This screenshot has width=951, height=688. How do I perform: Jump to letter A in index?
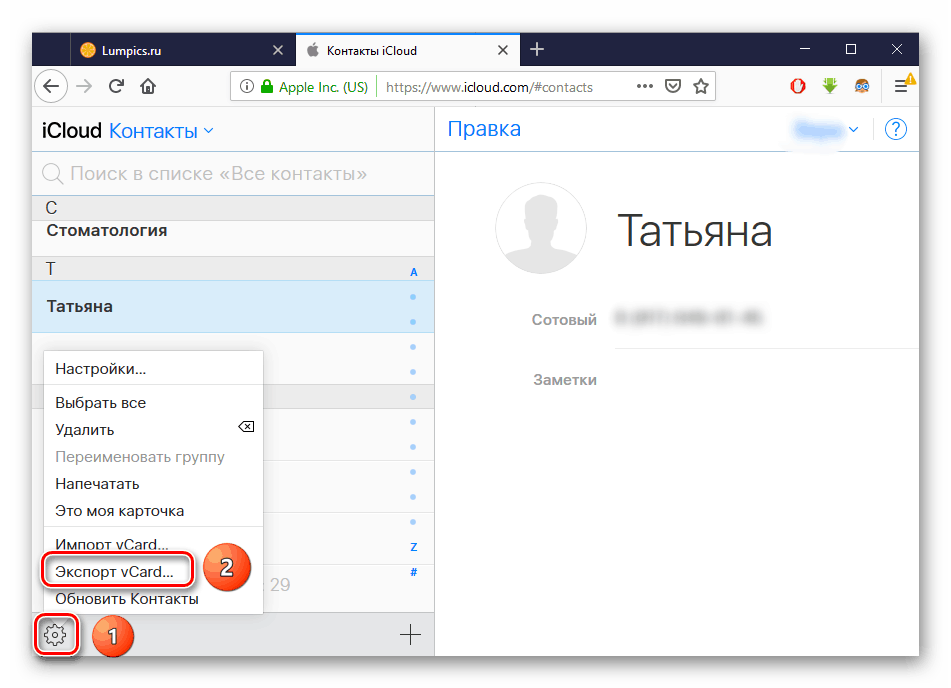414,272
